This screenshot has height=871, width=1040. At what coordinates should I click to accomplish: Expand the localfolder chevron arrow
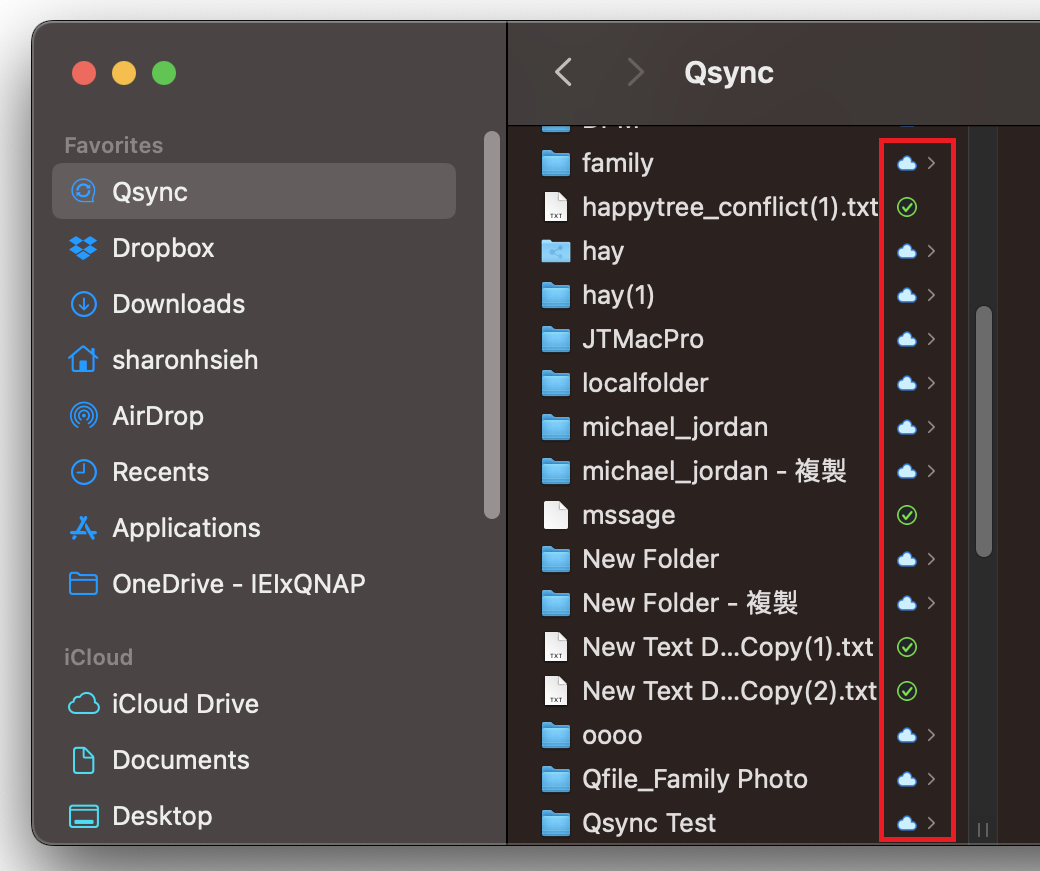tap(932, 383)
